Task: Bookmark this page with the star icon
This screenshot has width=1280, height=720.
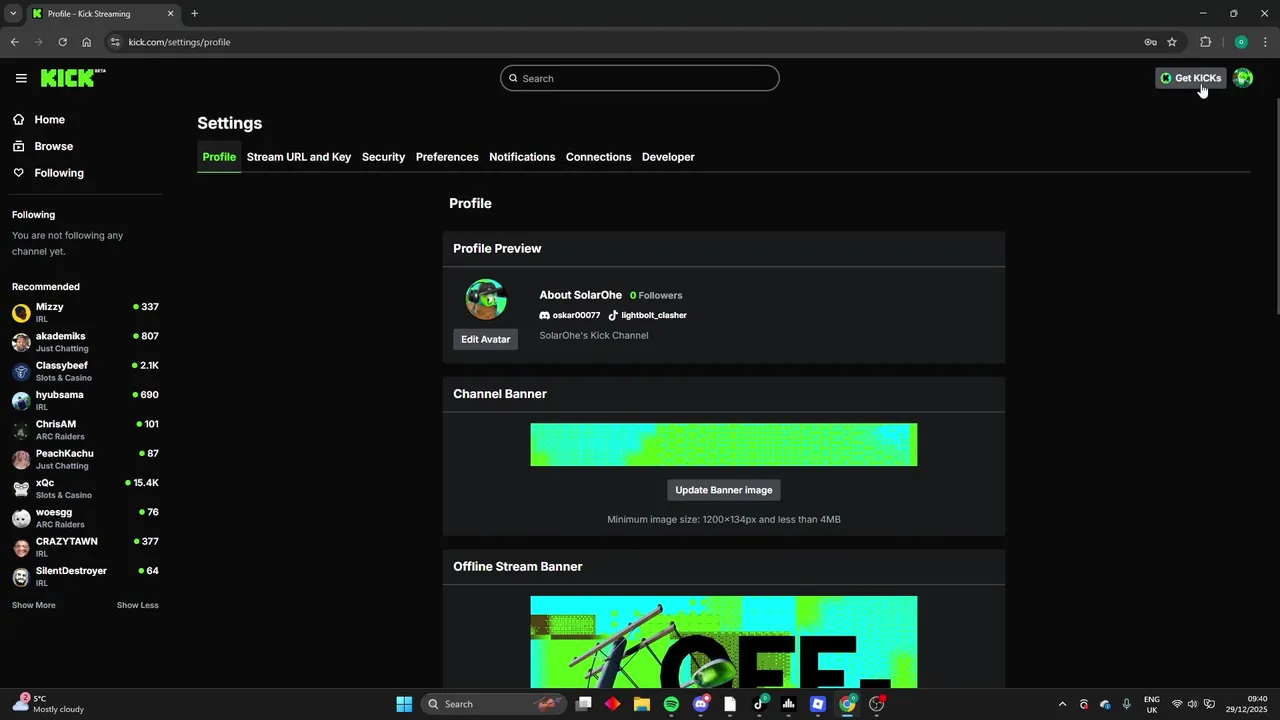Action: pos(1172,42)
